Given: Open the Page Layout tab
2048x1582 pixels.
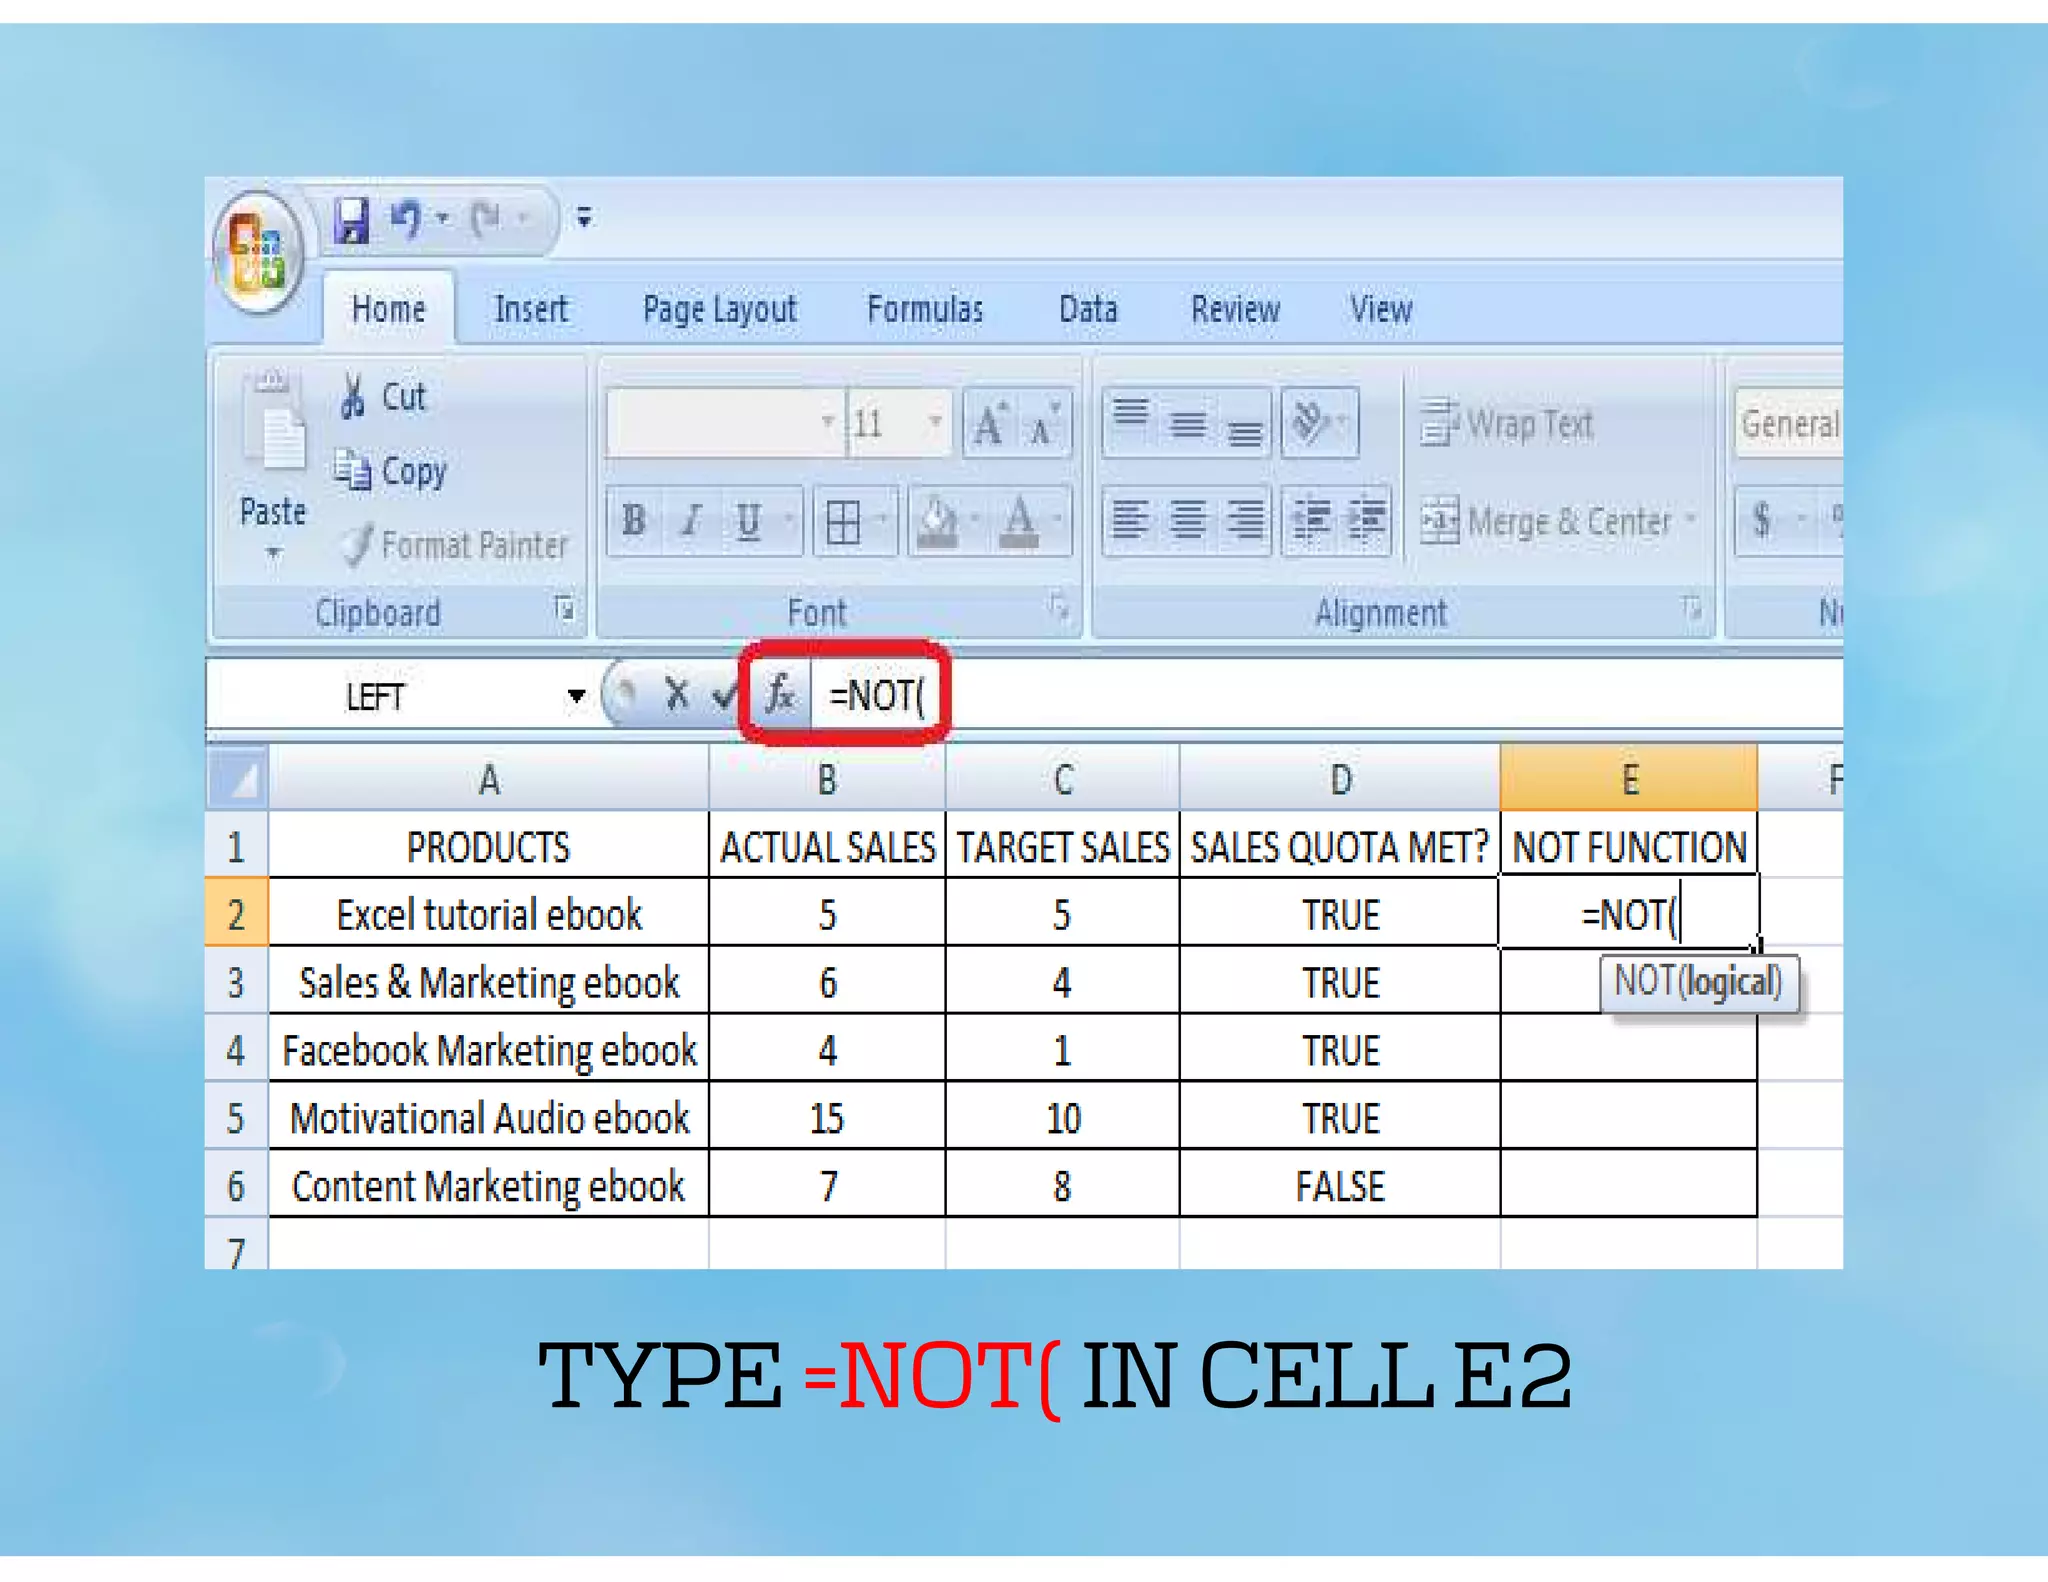Looking at the screenshot, I should [x=719, y=309].
